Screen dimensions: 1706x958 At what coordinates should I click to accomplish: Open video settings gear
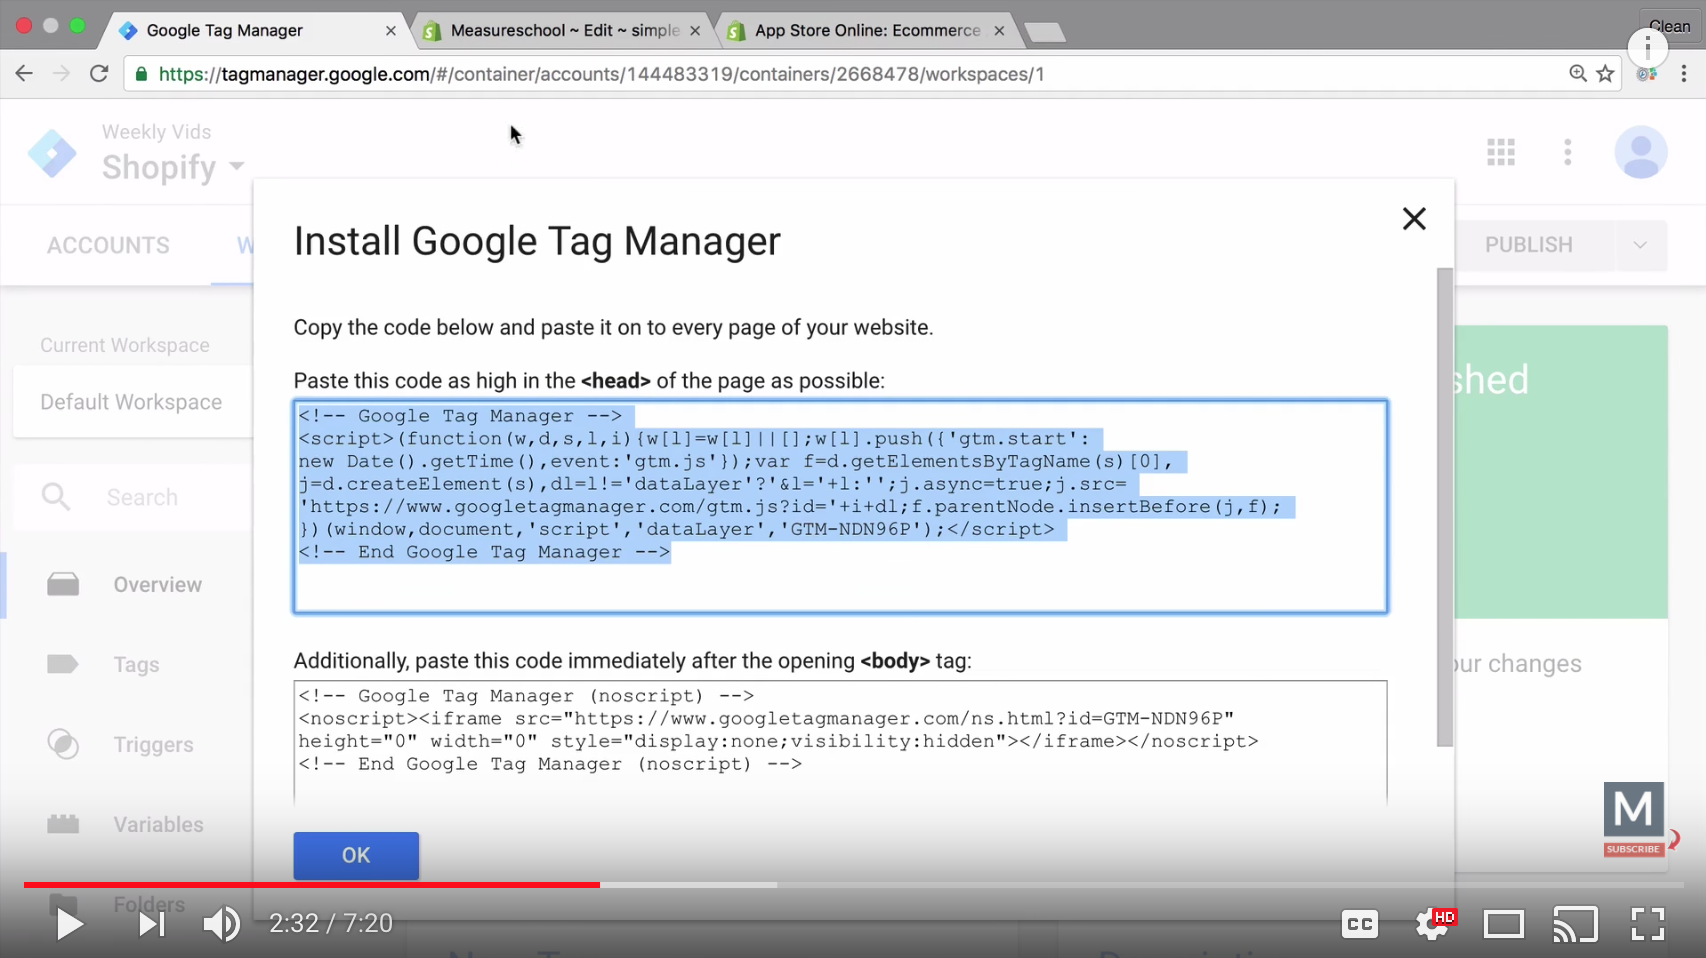click(x=1433, y=924)
